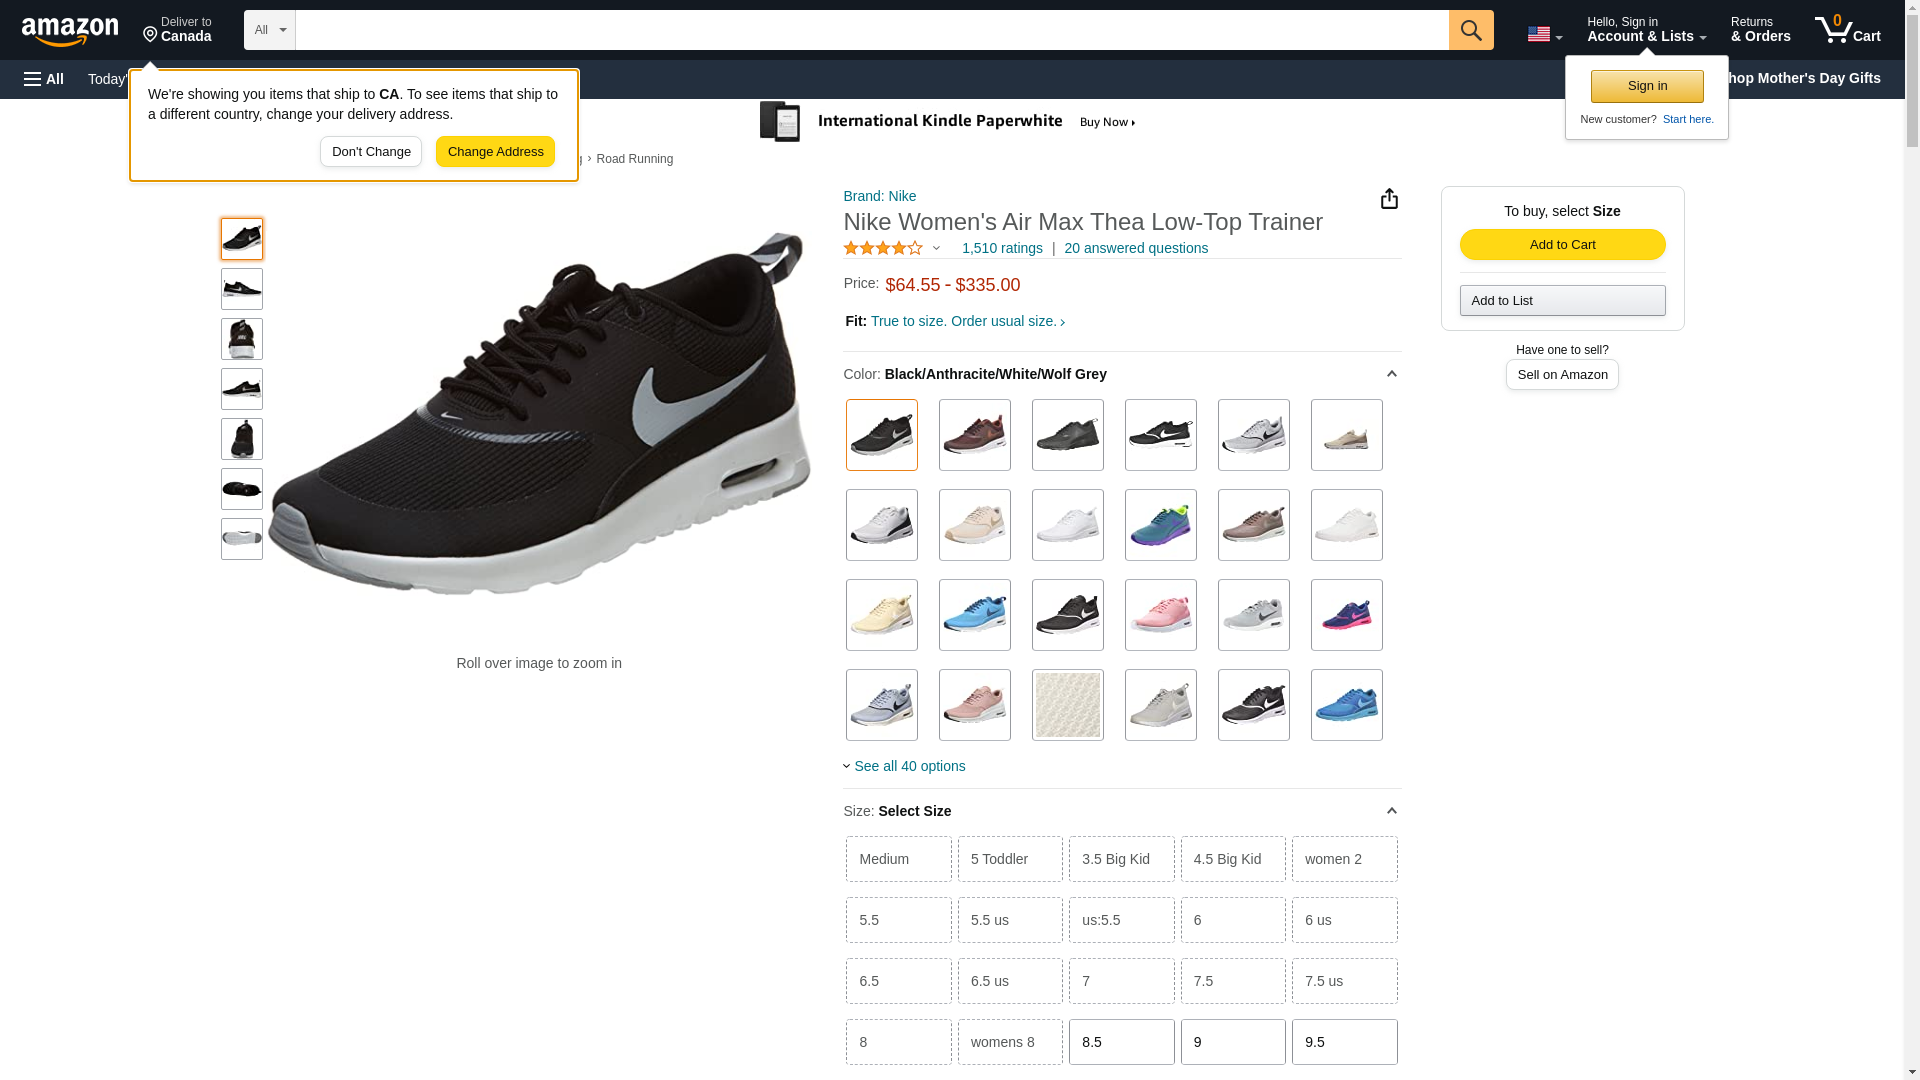Expand See all 40 options
This screenshot has width=1920, height=1080.
tap(908, 766)
